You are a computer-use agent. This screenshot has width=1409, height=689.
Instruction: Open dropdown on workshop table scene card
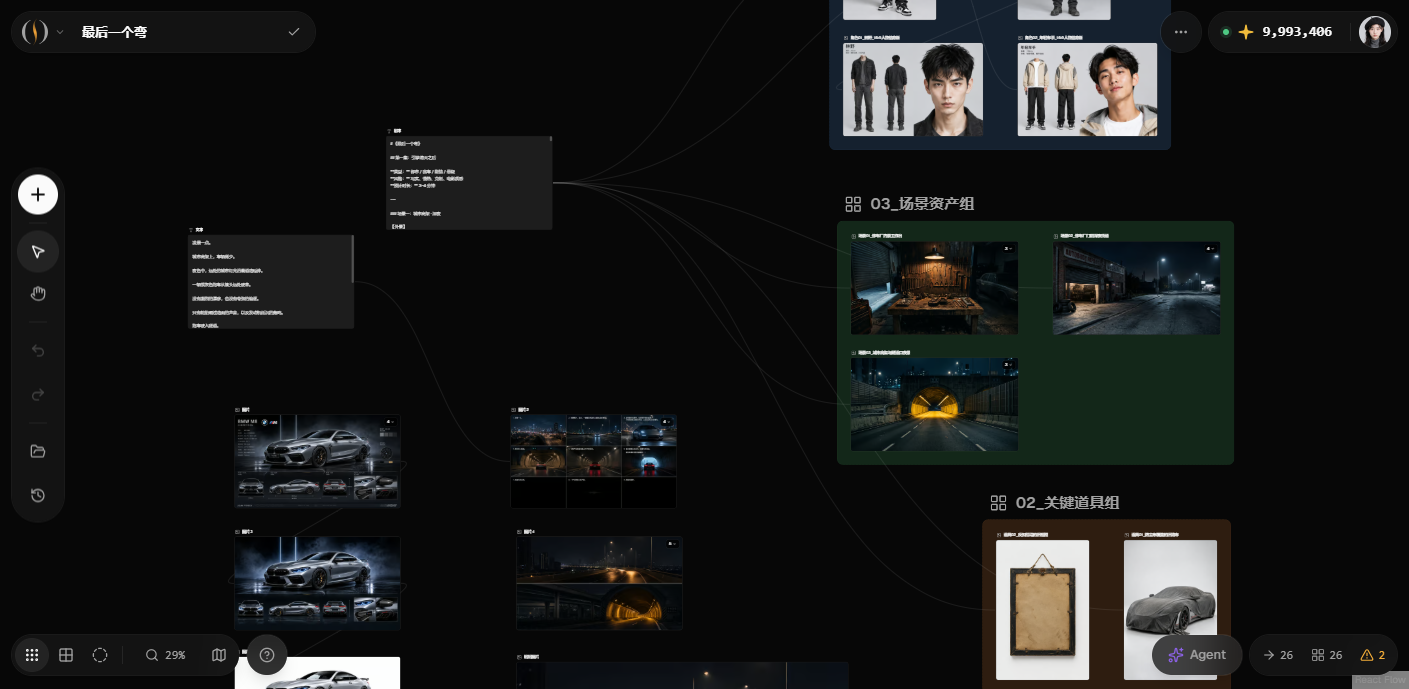[x=1007, y=249]
